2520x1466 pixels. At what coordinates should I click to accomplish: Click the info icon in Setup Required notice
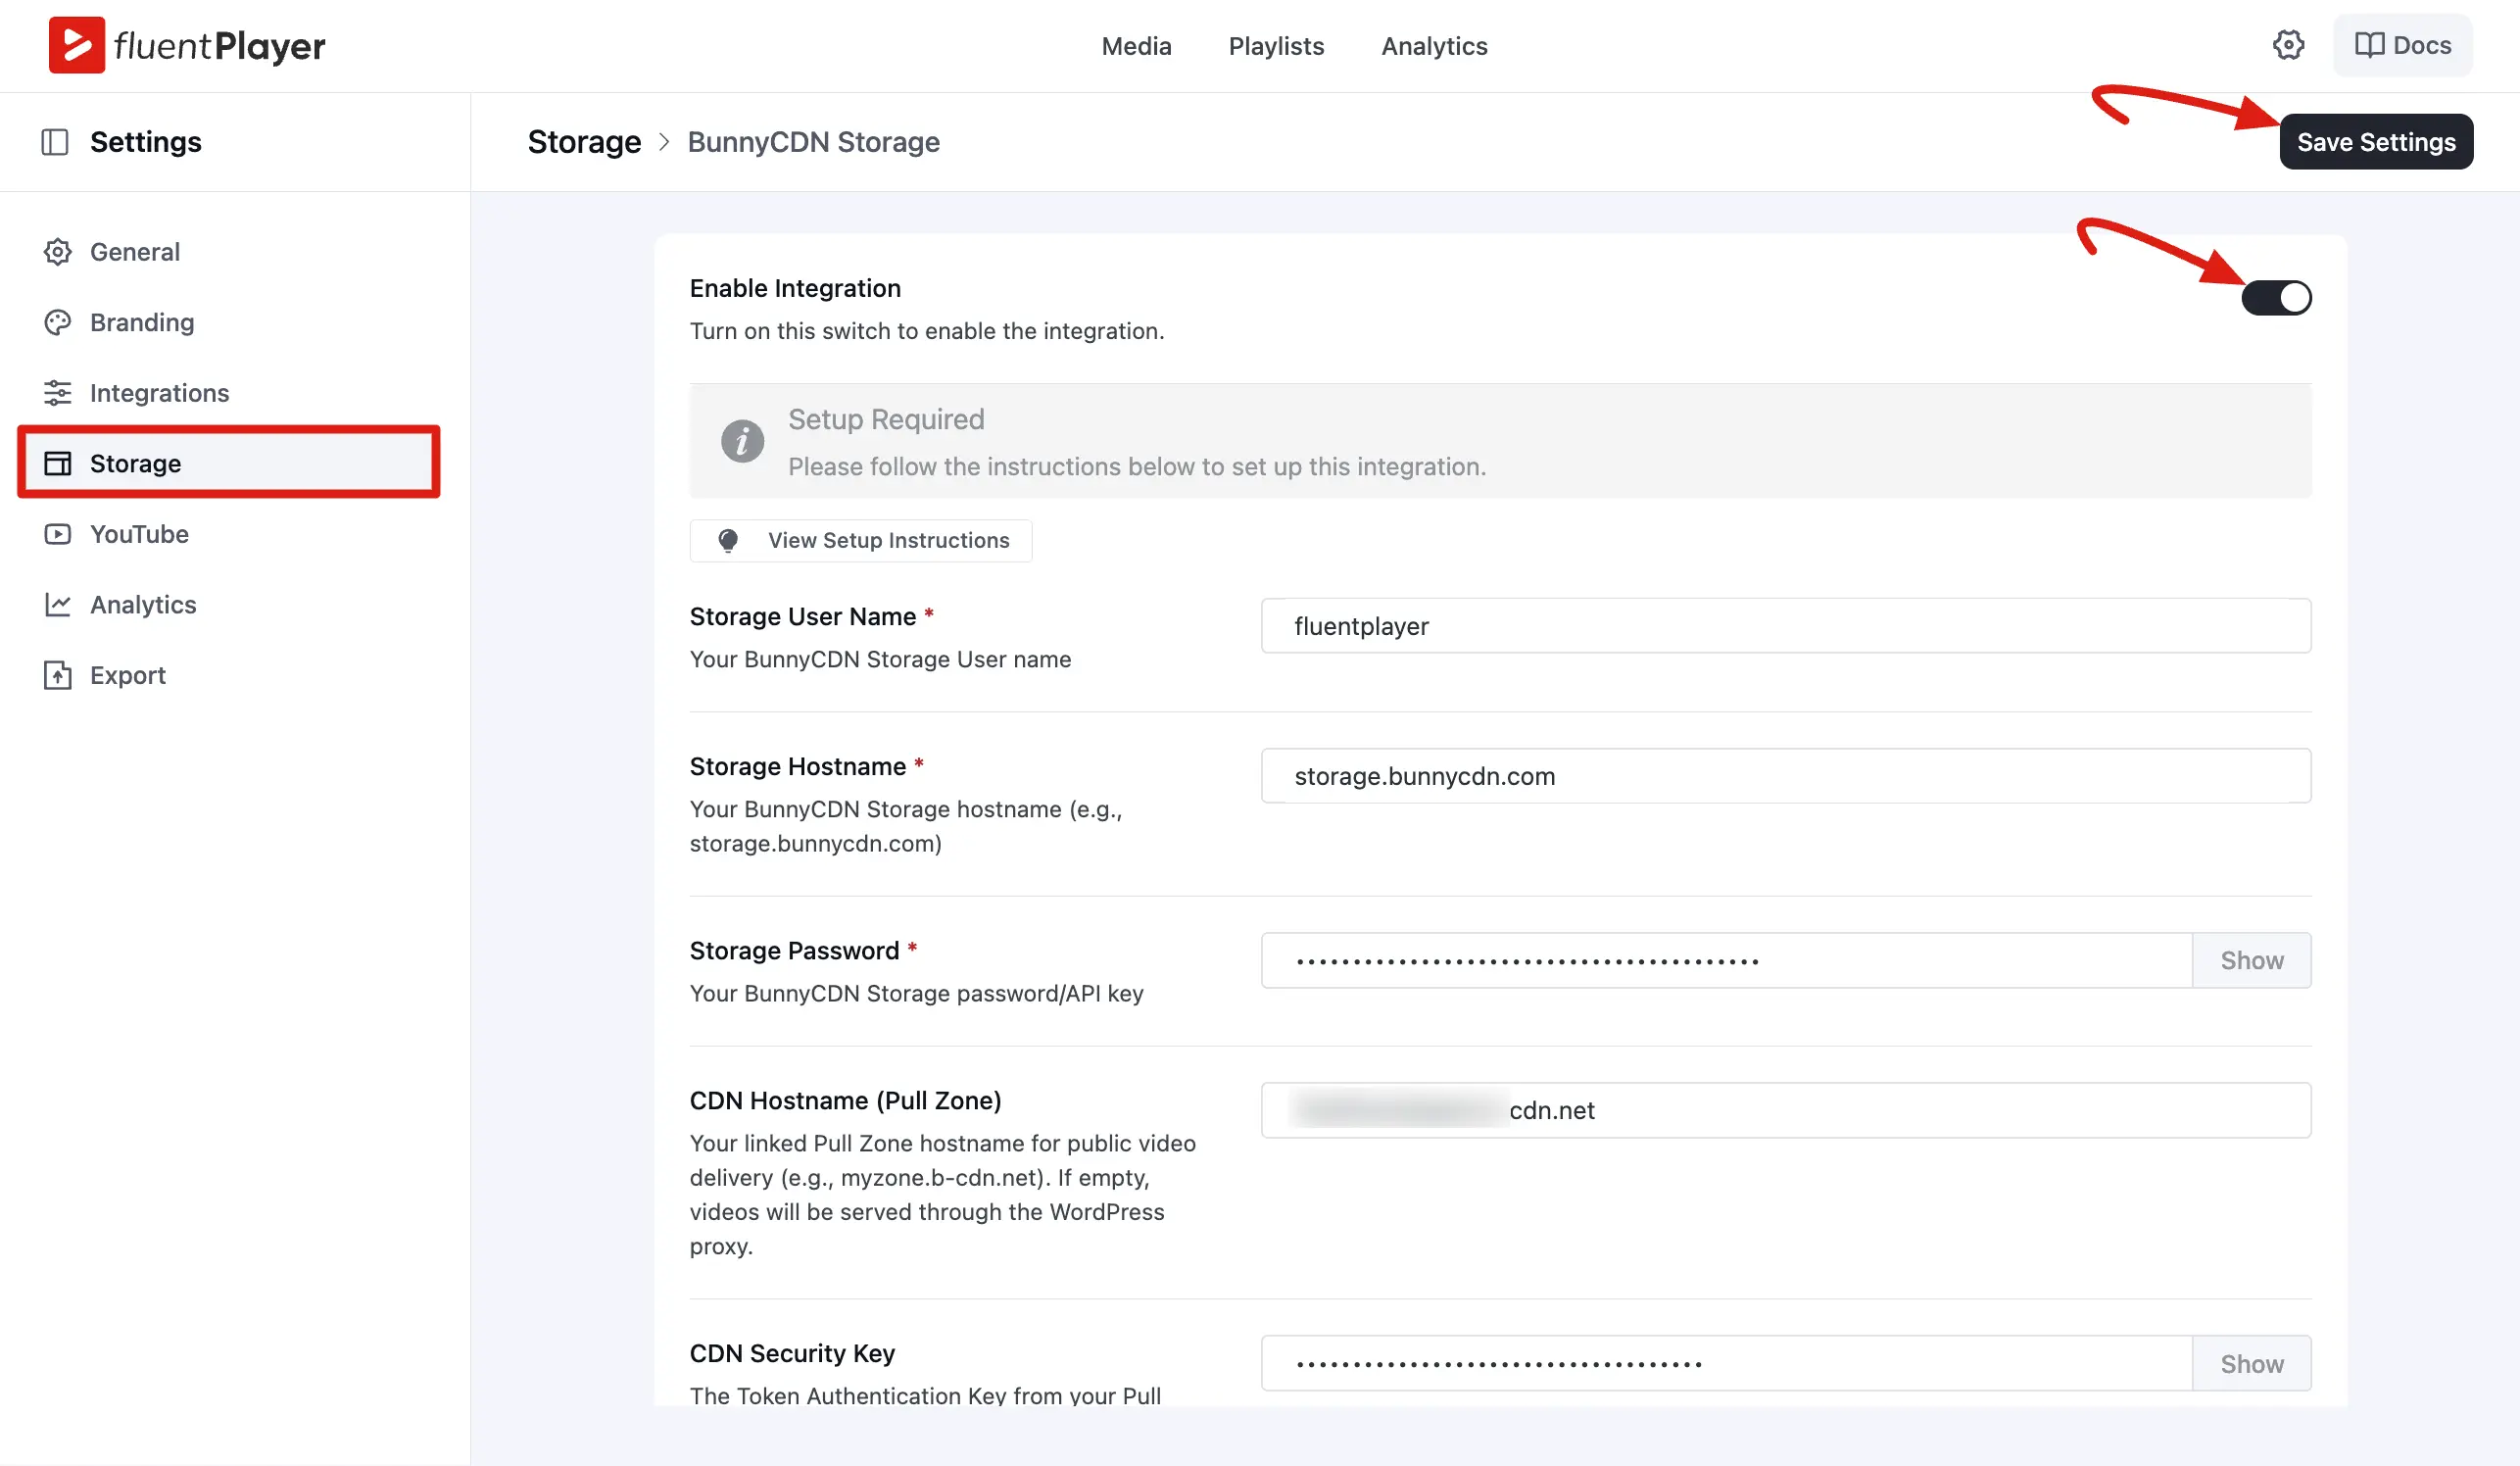pos(743,441)
